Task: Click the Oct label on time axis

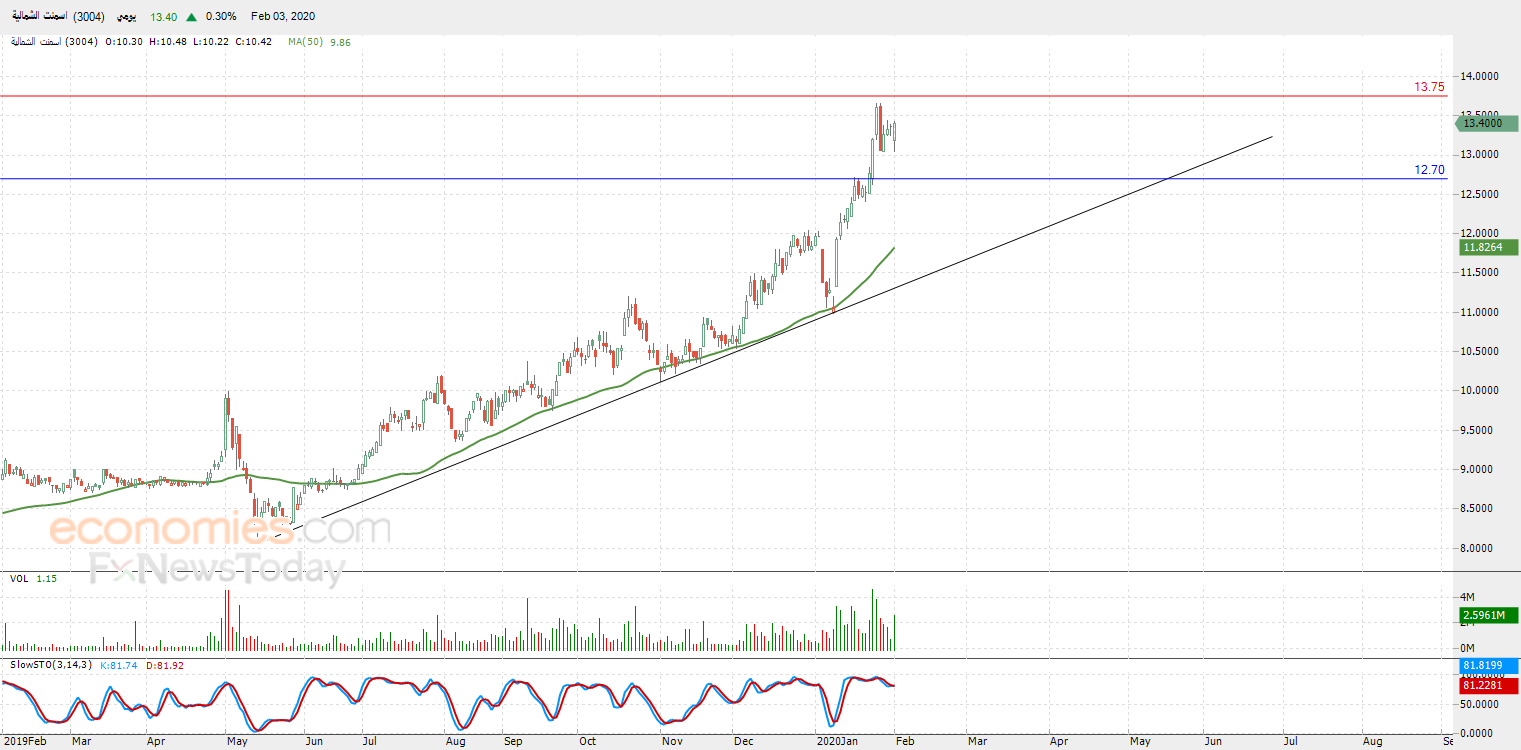Action: click(x=586, y=742)
